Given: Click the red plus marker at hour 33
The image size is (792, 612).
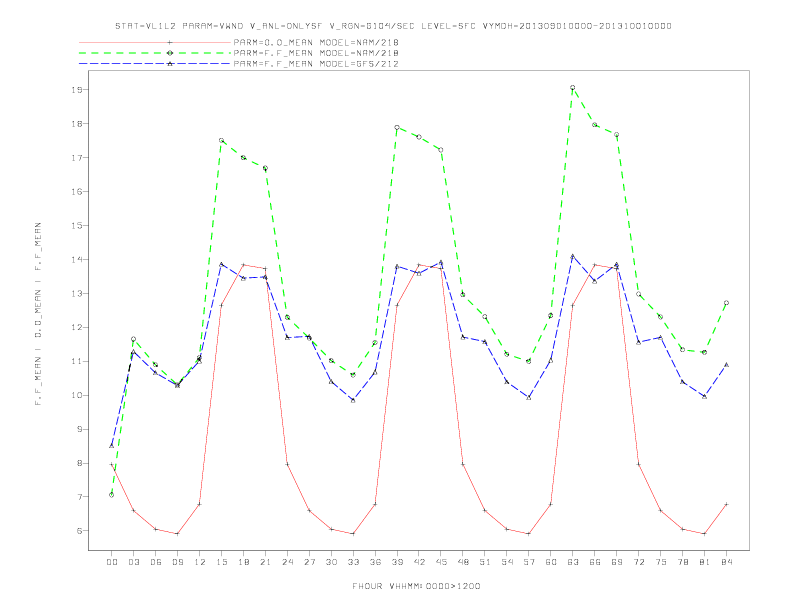Looking at the screenshot, I should click(x=353, y=534).
